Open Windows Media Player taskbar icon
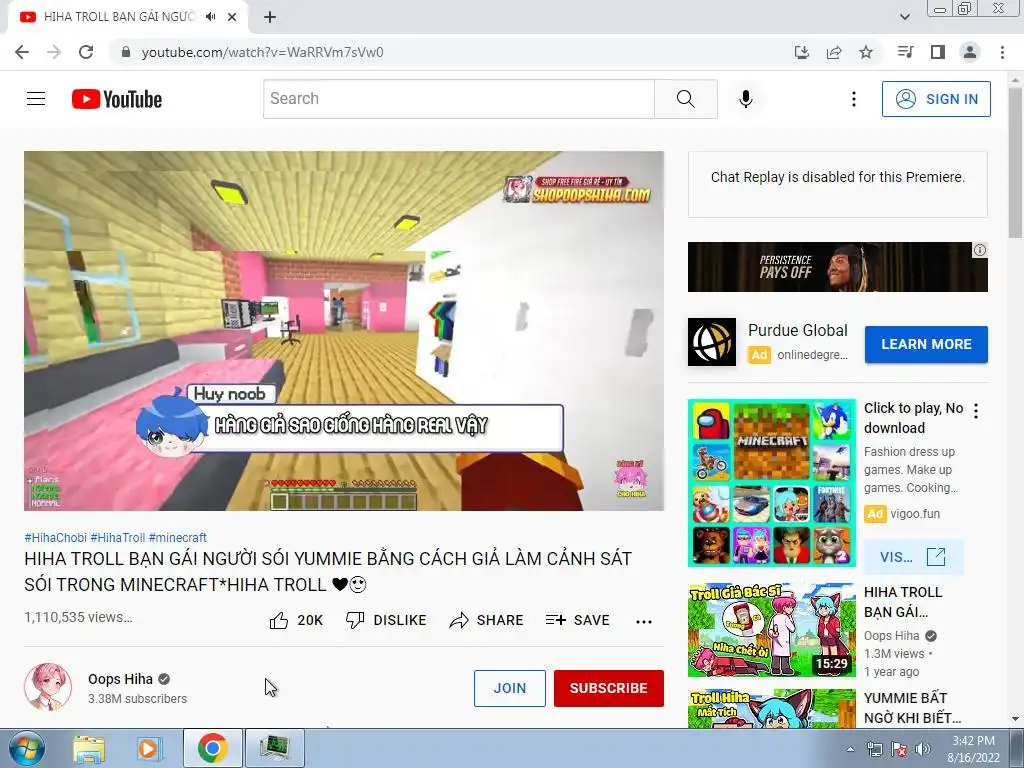The height and width of the screenshot is (768, 1024). (150, 748)
